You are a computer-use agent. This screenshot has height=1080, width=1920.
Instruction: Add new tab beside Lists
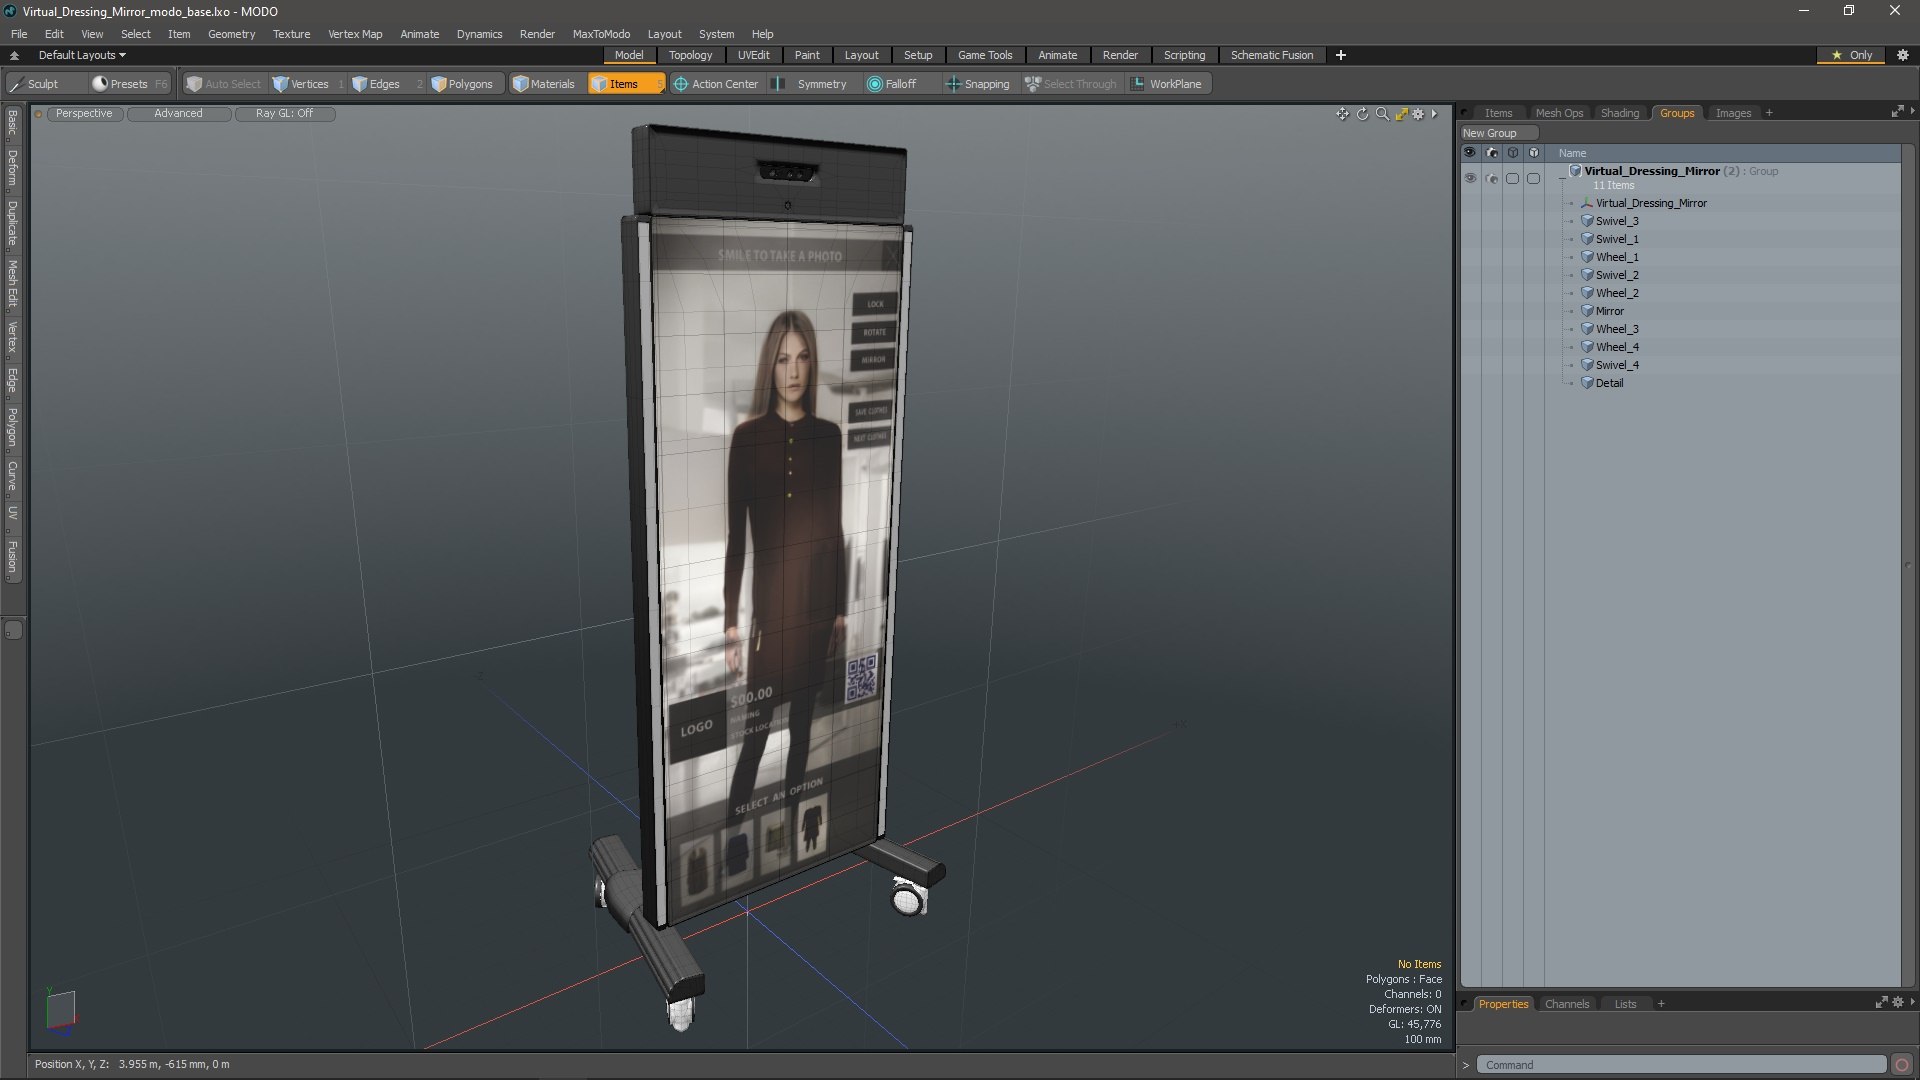[x=1661, y=1004]
